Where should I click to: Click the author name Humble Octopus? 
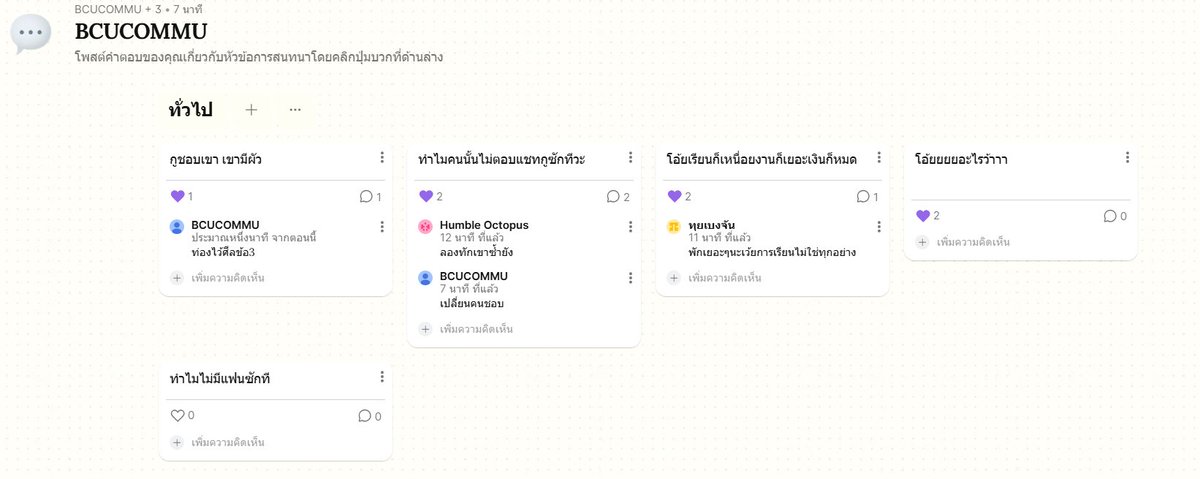[484, 225]
